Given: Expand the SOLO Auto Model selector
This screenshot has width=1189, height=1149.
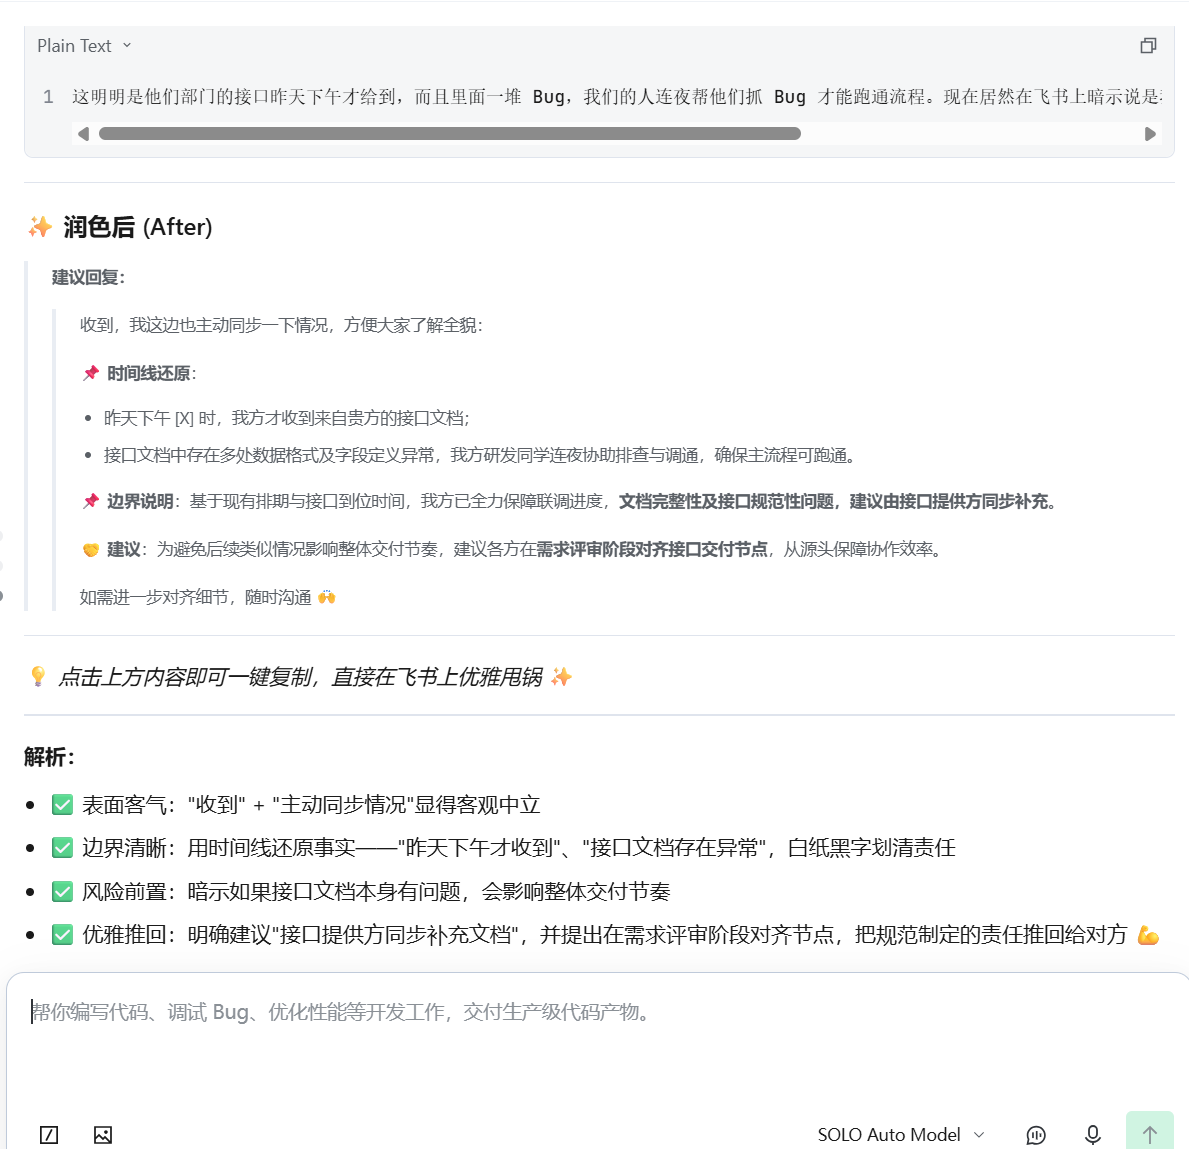Looking at the screenshot, I should (901, 1135).
